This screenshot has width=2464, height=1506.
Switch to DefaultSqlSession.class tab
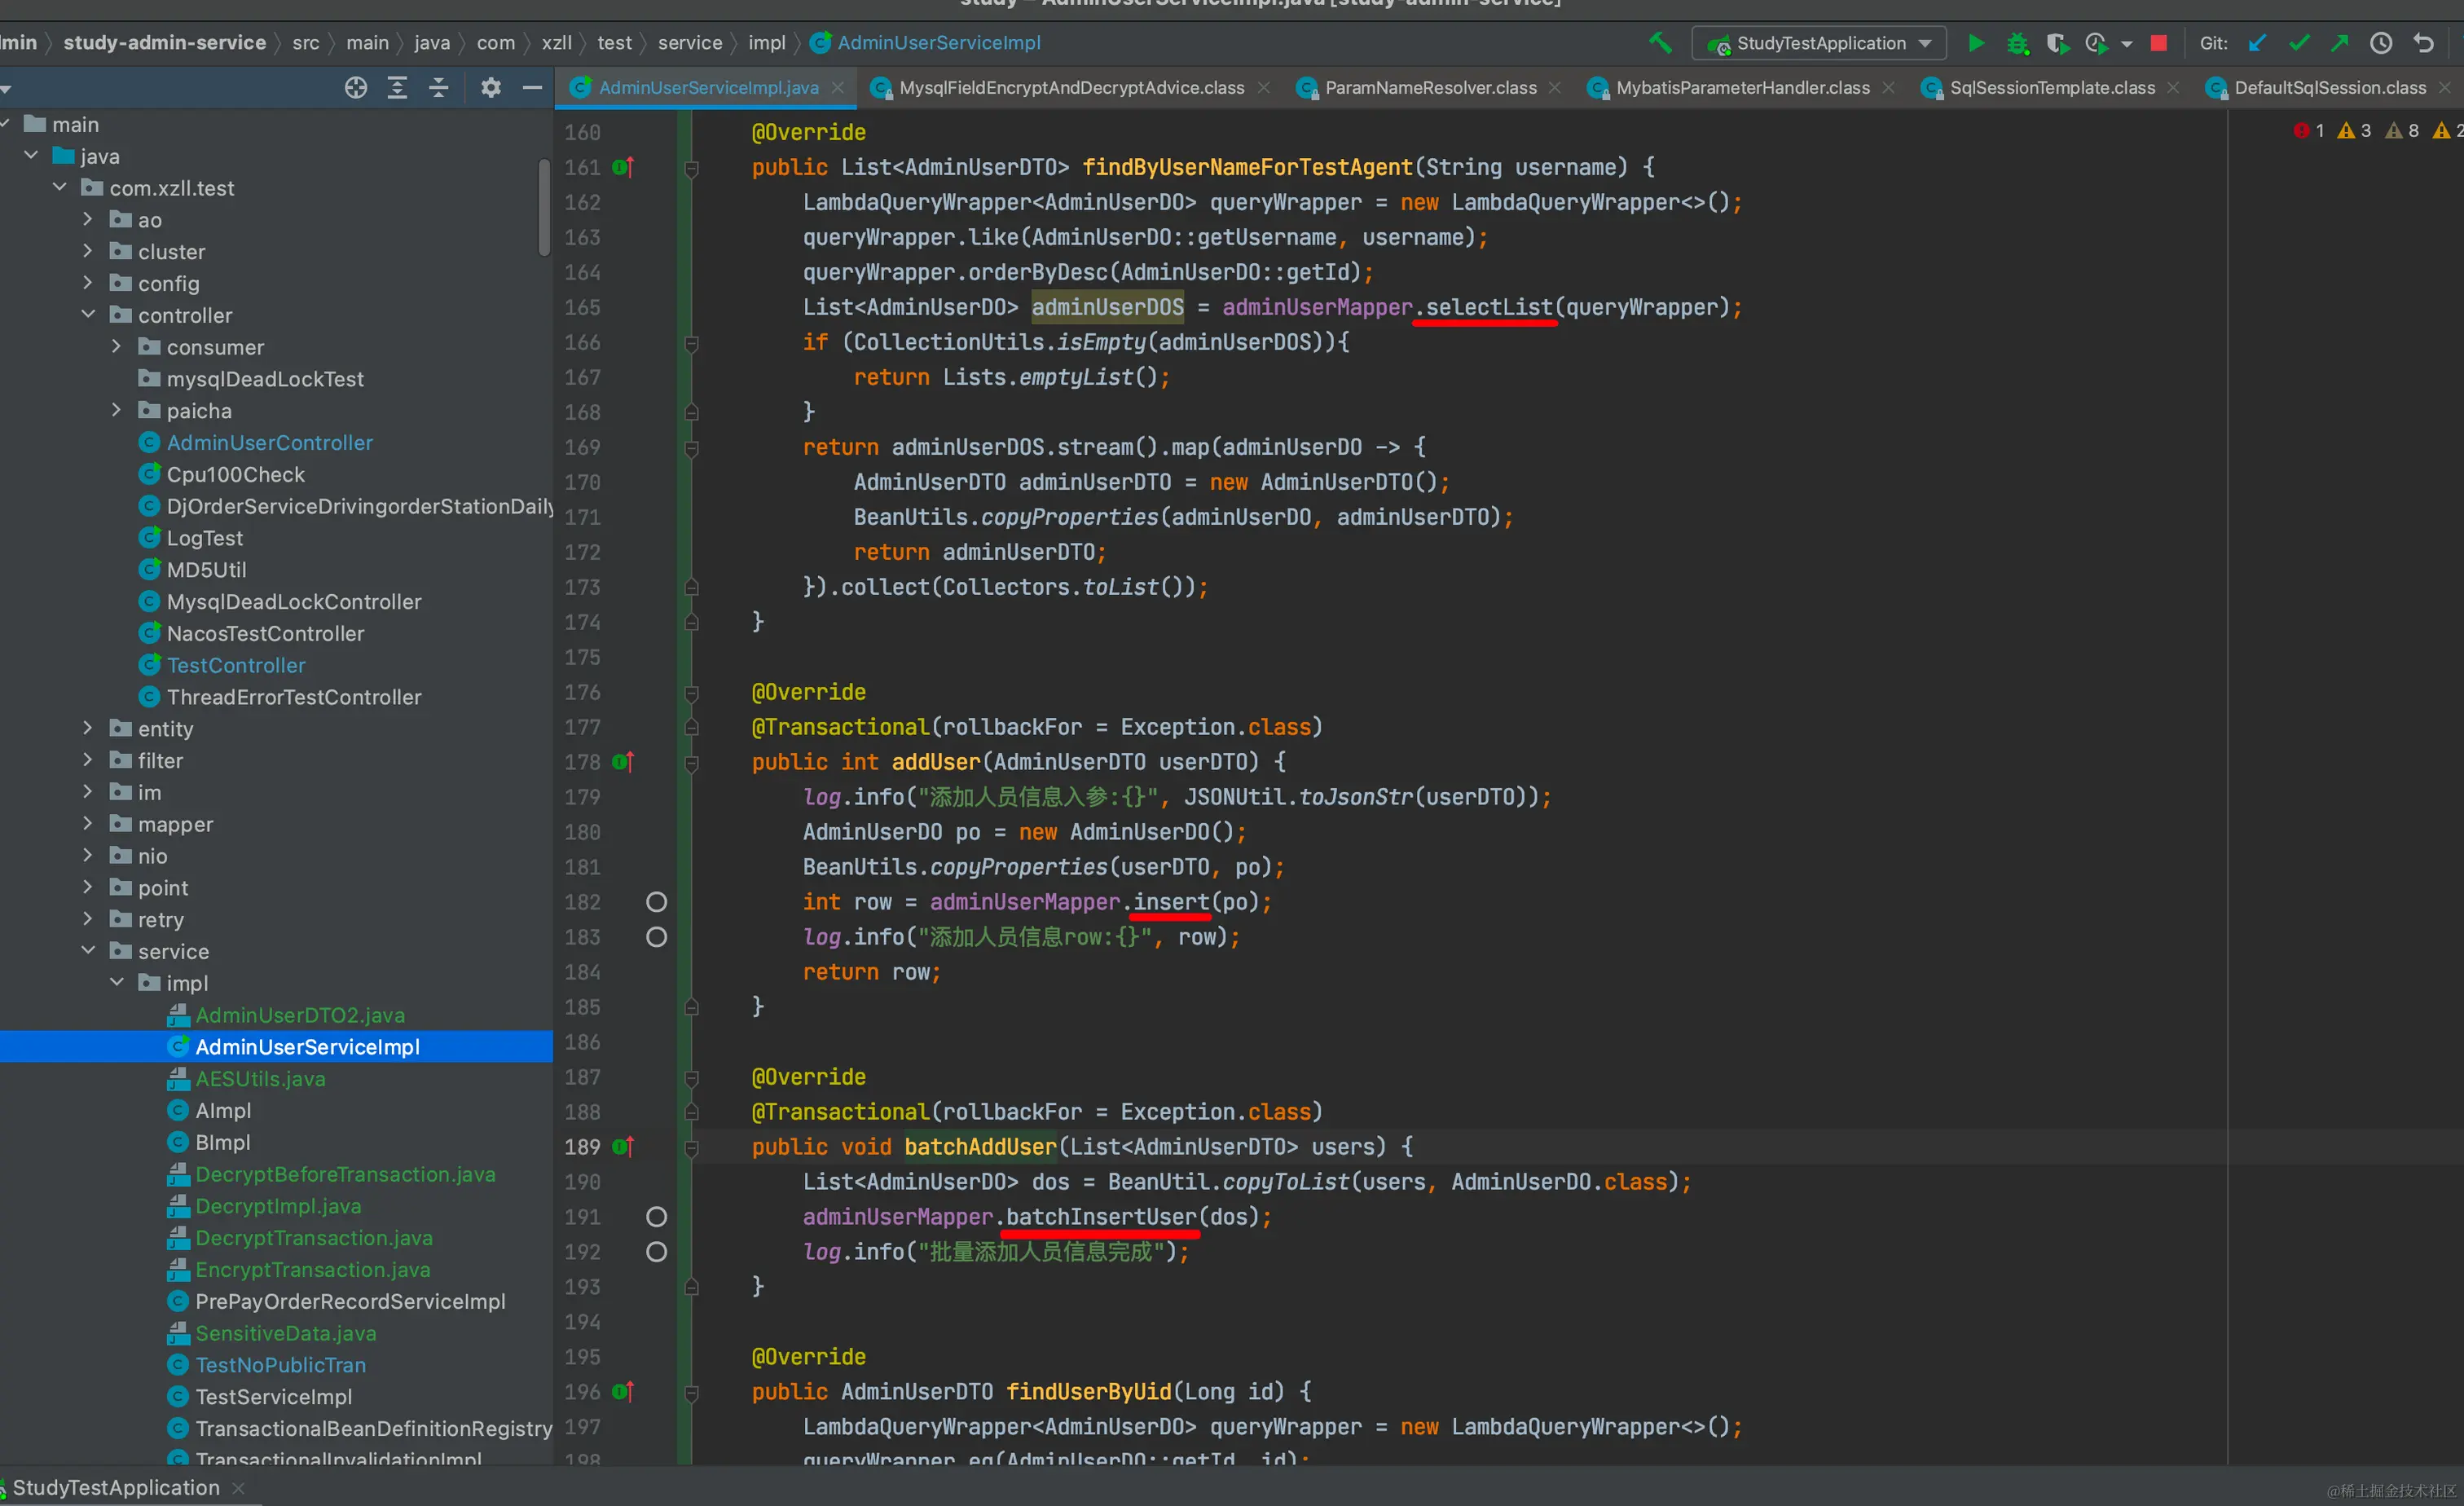(2329, 88)
